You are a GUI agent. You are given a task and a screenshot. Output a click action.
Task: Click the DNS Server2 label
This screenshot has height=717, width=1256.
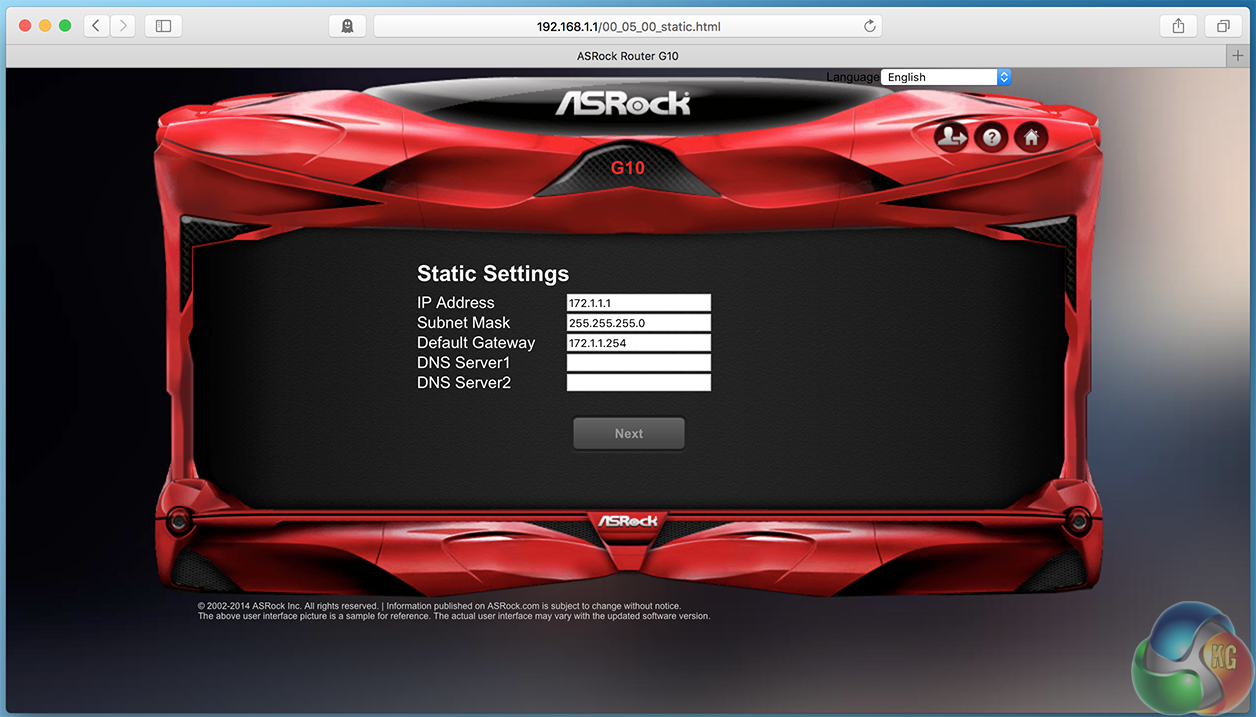(464, 383)
